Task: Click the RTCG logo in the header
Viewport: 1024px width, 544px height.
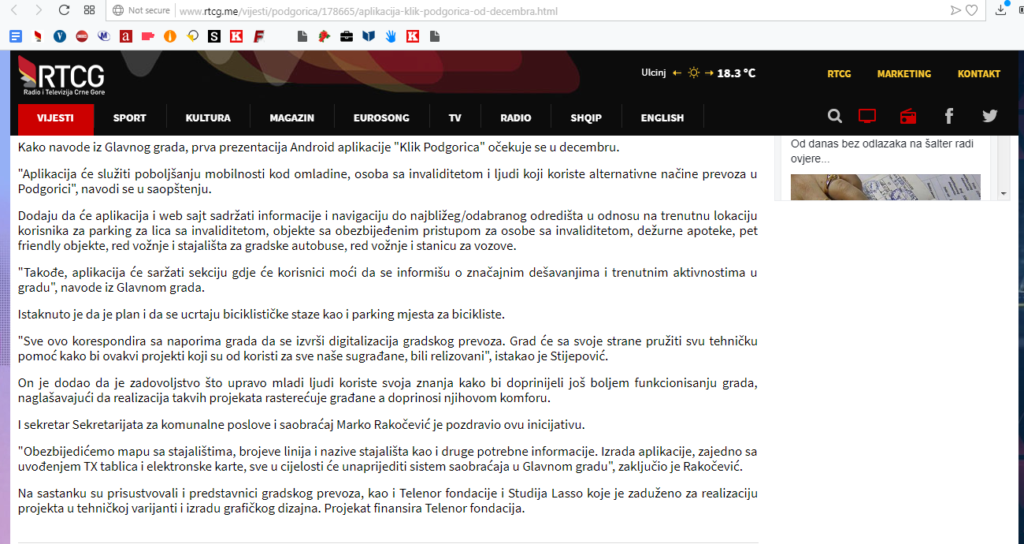Action: point(61,76)
